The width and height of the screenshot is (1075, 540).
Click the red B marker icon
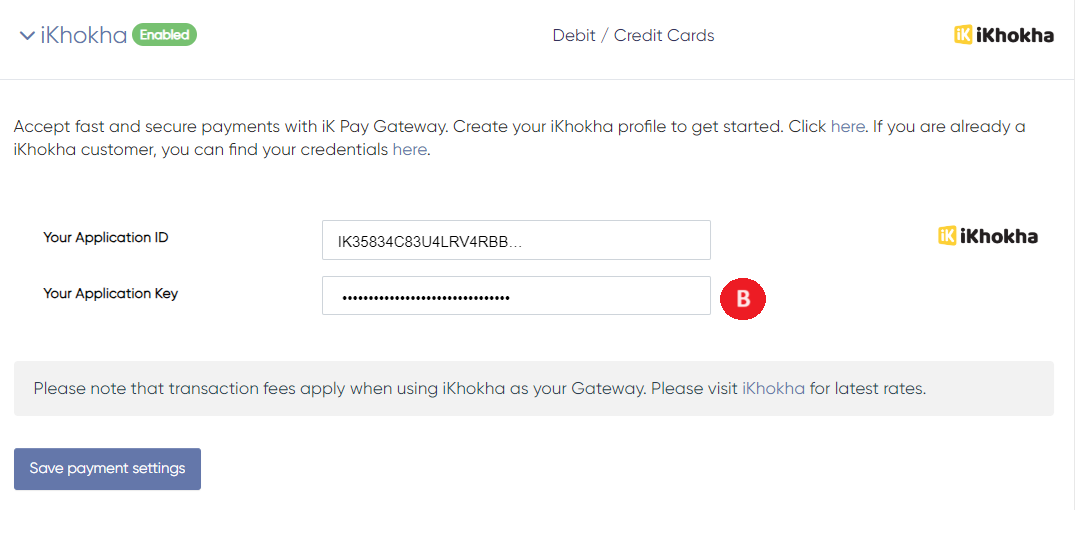pos(743,298)
